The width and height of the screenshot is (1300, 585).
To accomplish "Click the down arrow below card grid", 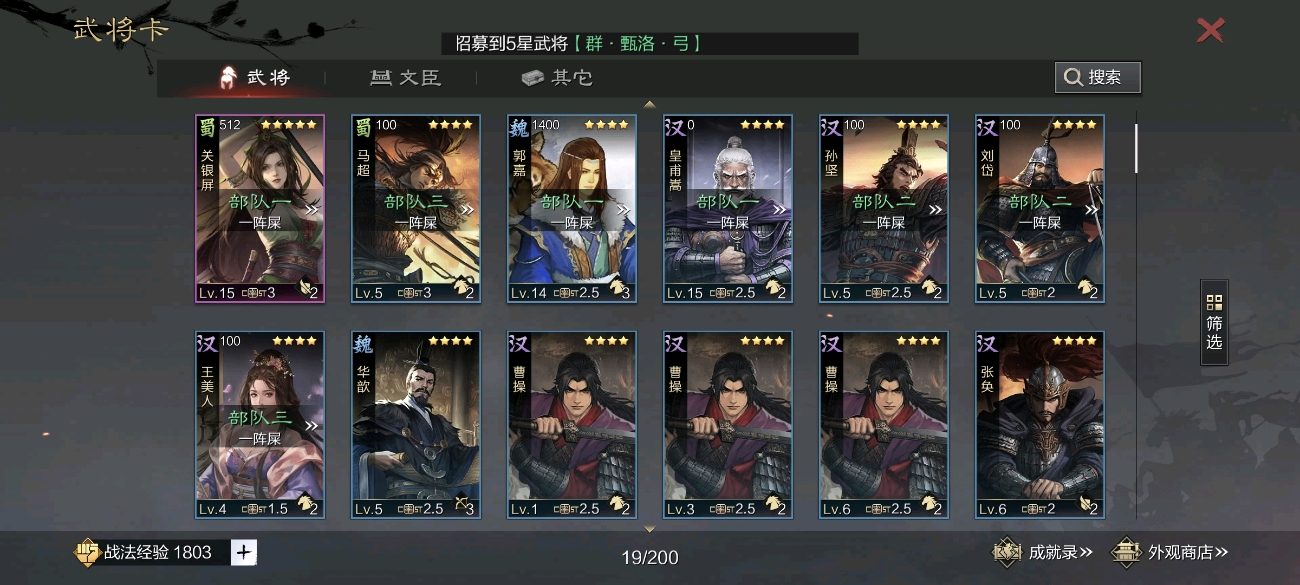I will [649, 529].
